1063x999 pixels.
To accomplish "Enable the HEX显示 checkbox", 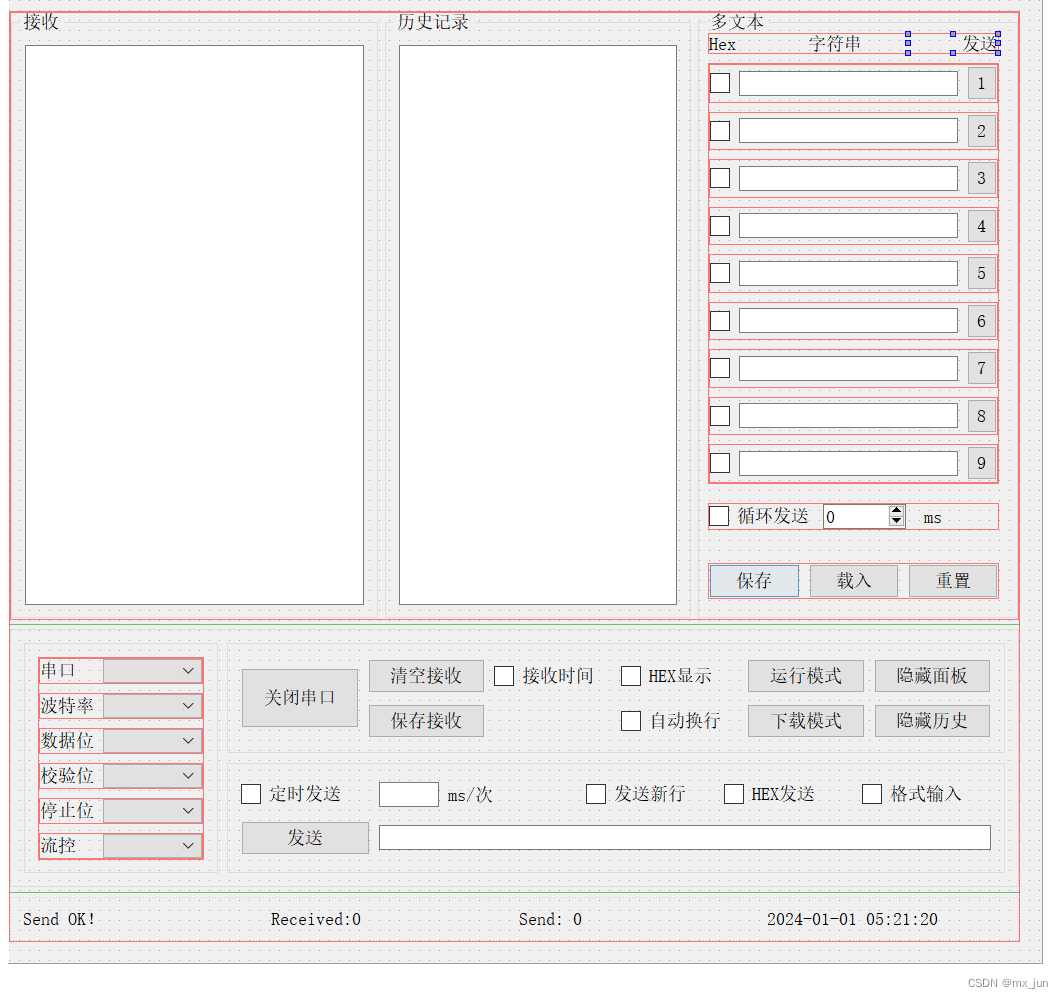I will click(631, 675).
